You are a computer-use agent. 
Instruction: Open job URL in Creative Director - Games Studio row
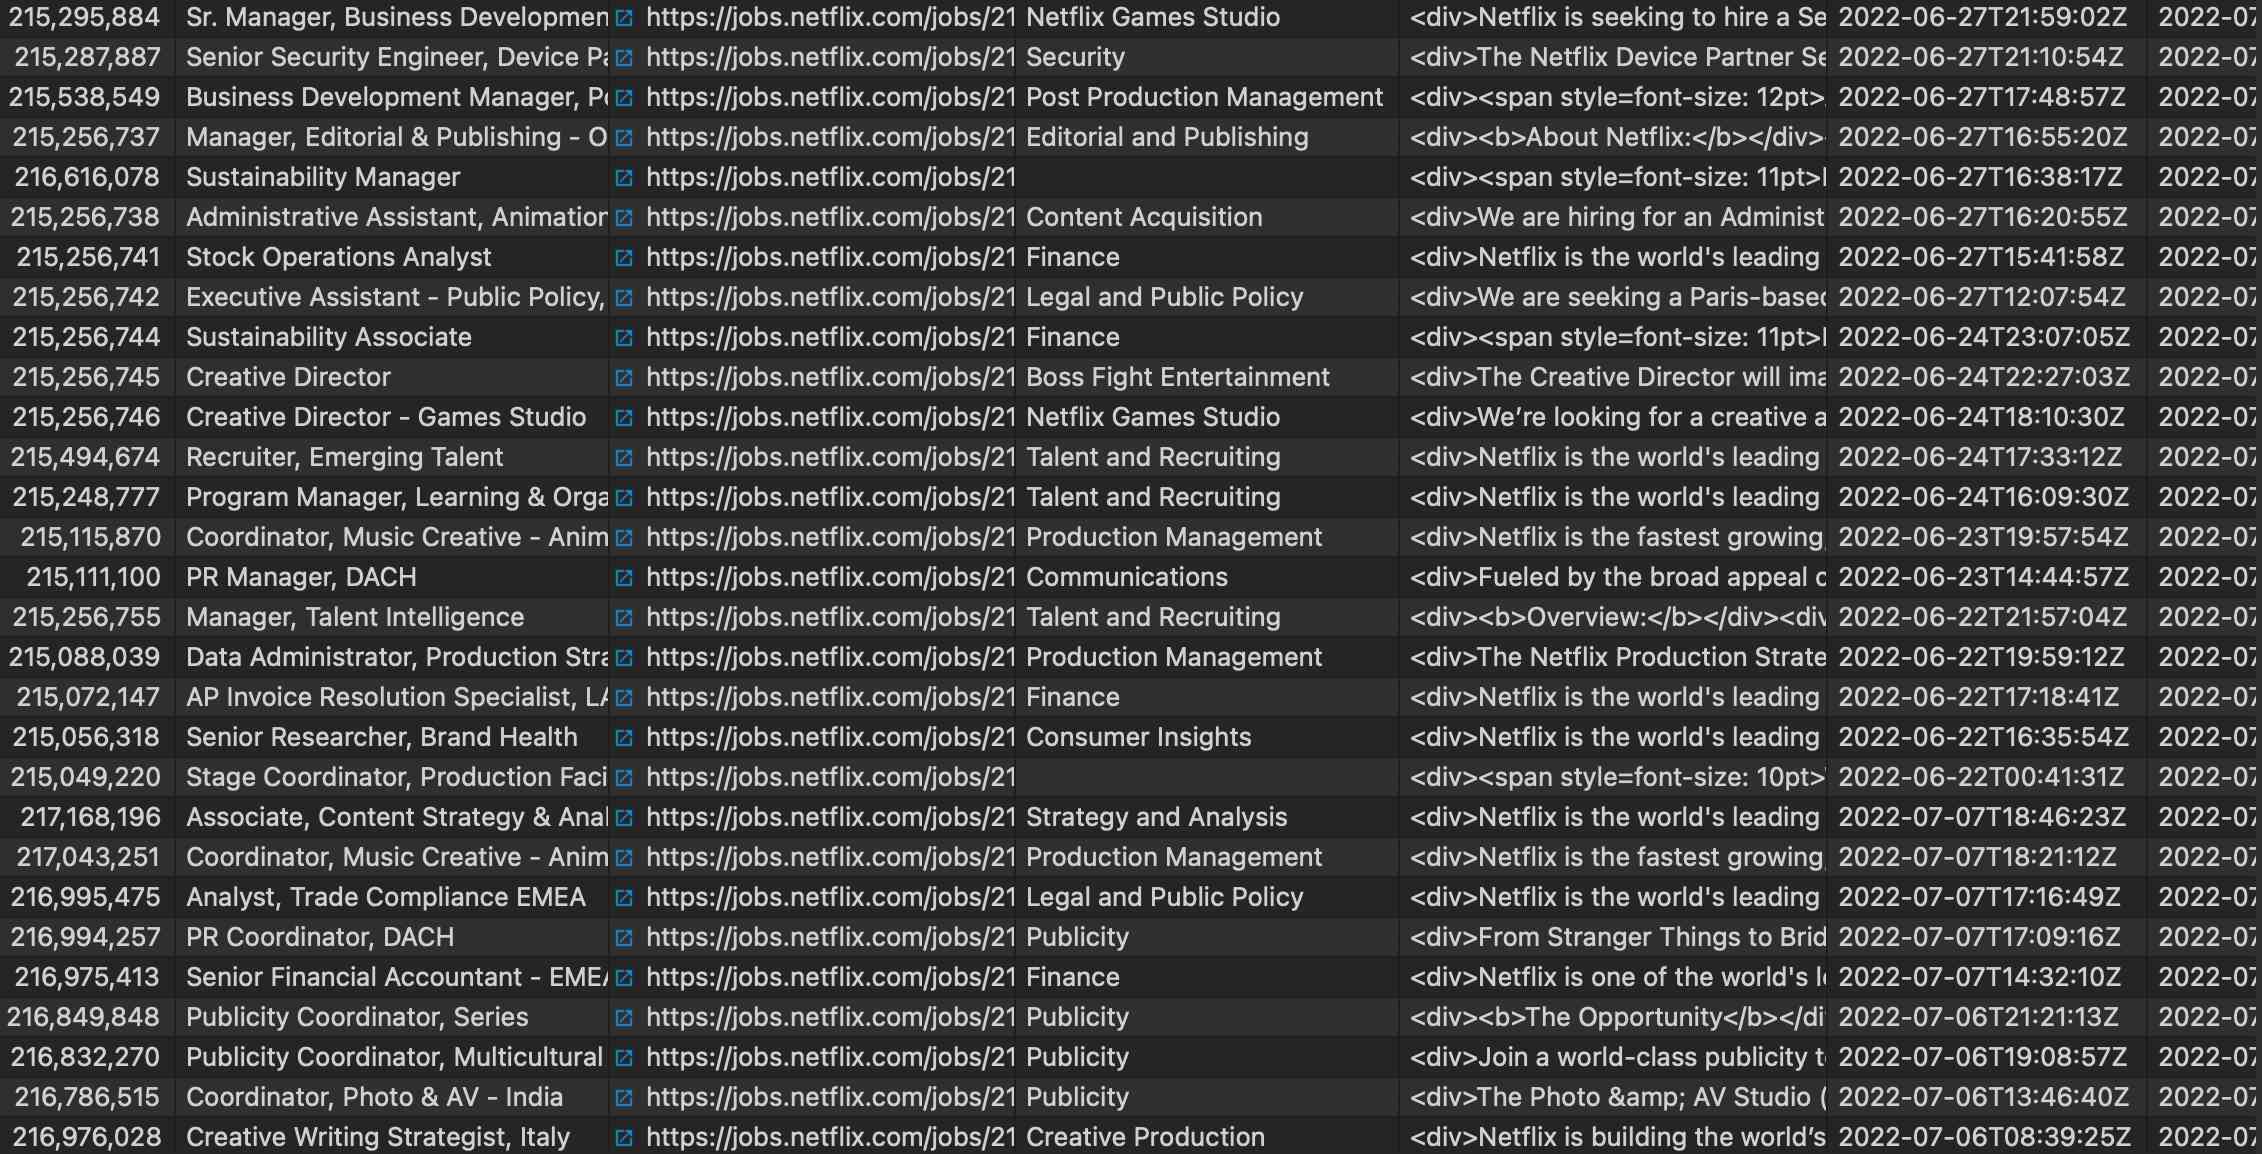829,417
